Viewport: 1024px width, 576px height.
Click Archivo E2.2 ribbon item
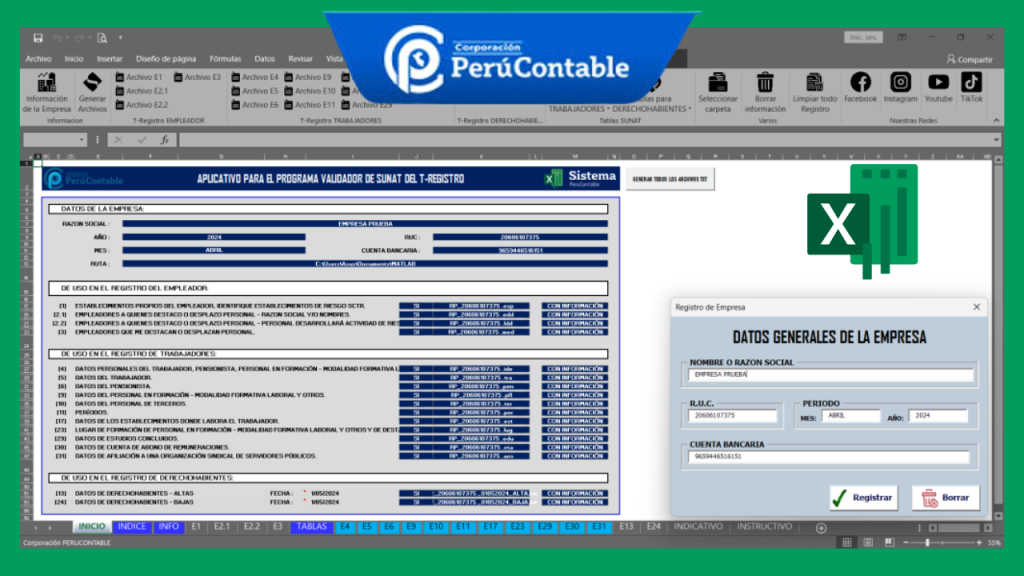pyautogui.click(x=142, y=104)
